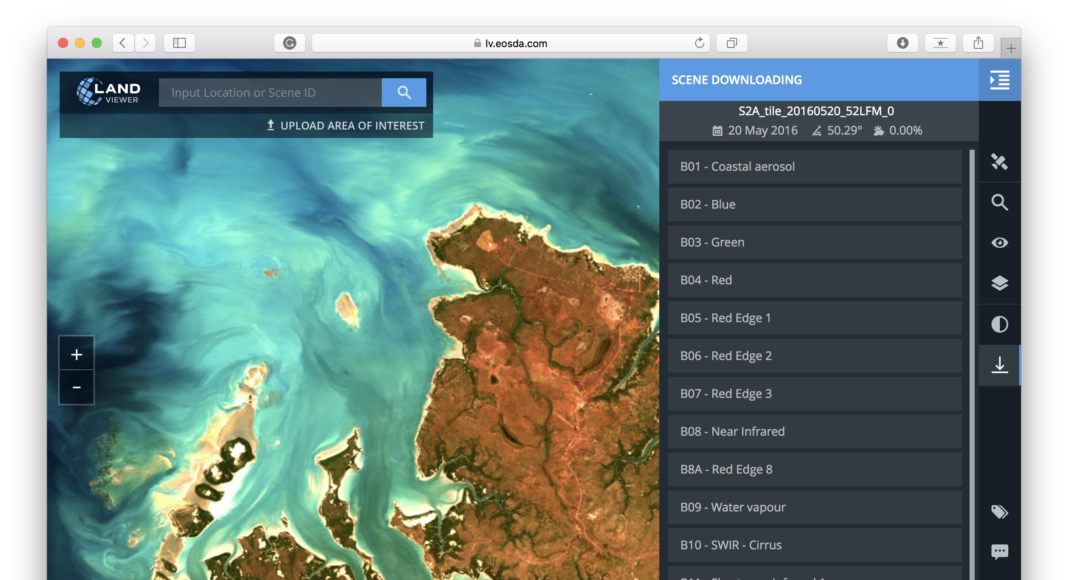Screen dimensions: 1068x580
Task: Zoom out the map with minus button
Action: [76, 387]
